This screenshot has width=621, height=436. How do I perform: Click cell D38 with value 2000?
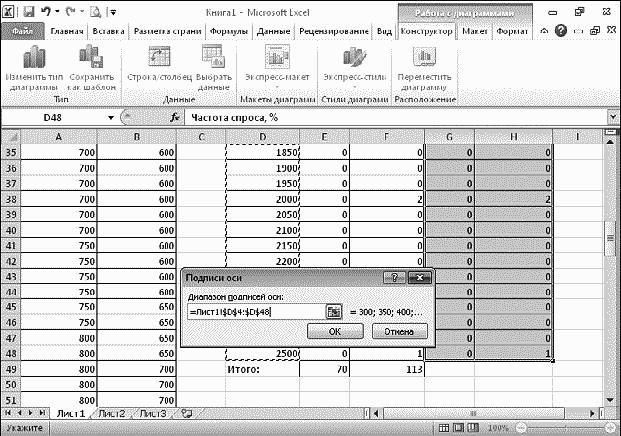[262, 199]
